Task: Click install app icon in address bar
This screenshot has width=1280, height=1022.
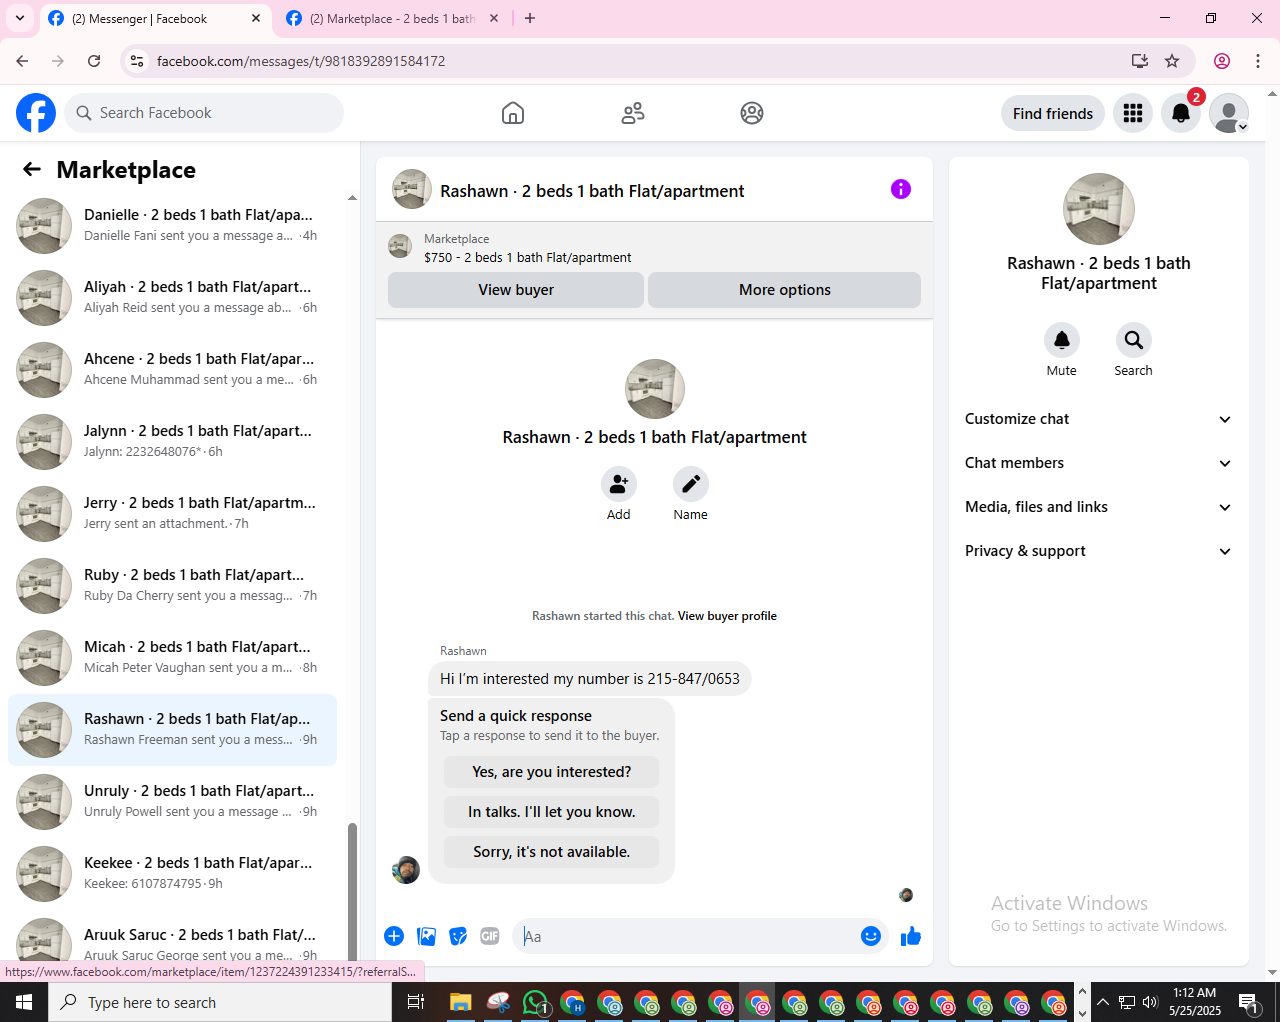Action: tap(1140, 61)
